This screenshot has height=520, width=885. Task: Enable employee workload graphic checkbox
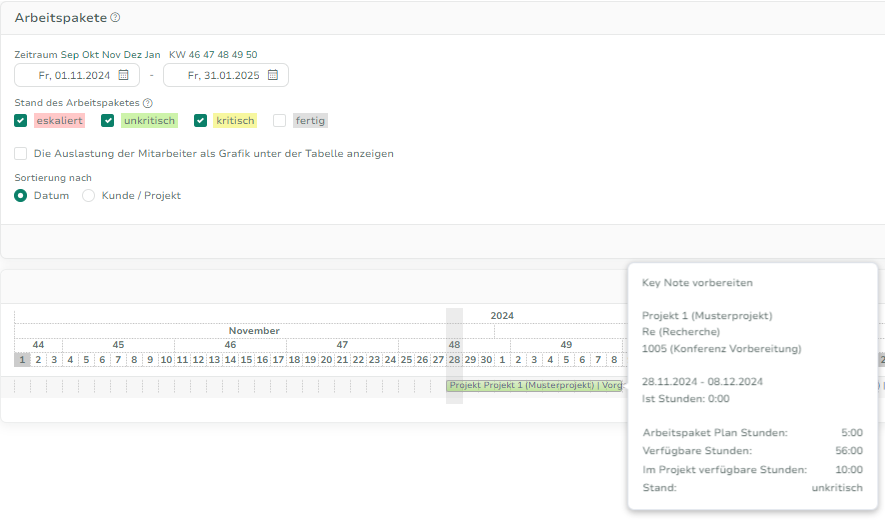[x=21, y=154]
